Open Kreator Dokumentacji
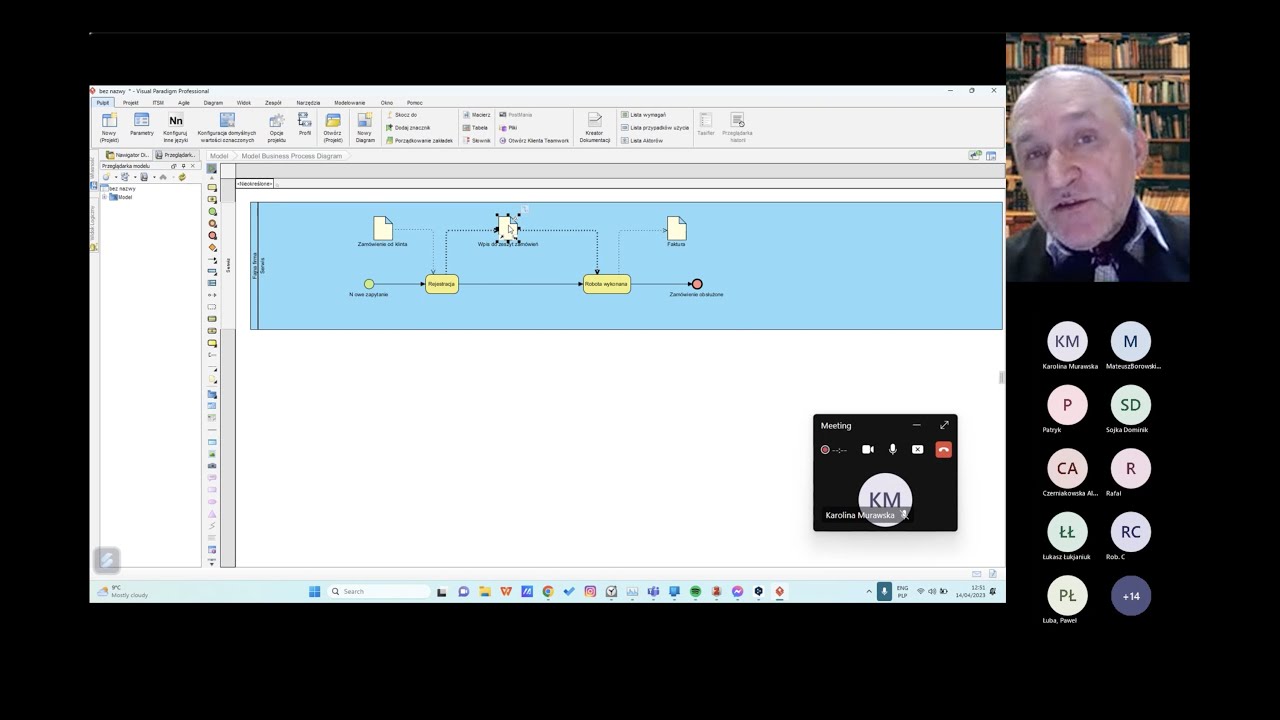 point(595,127)
